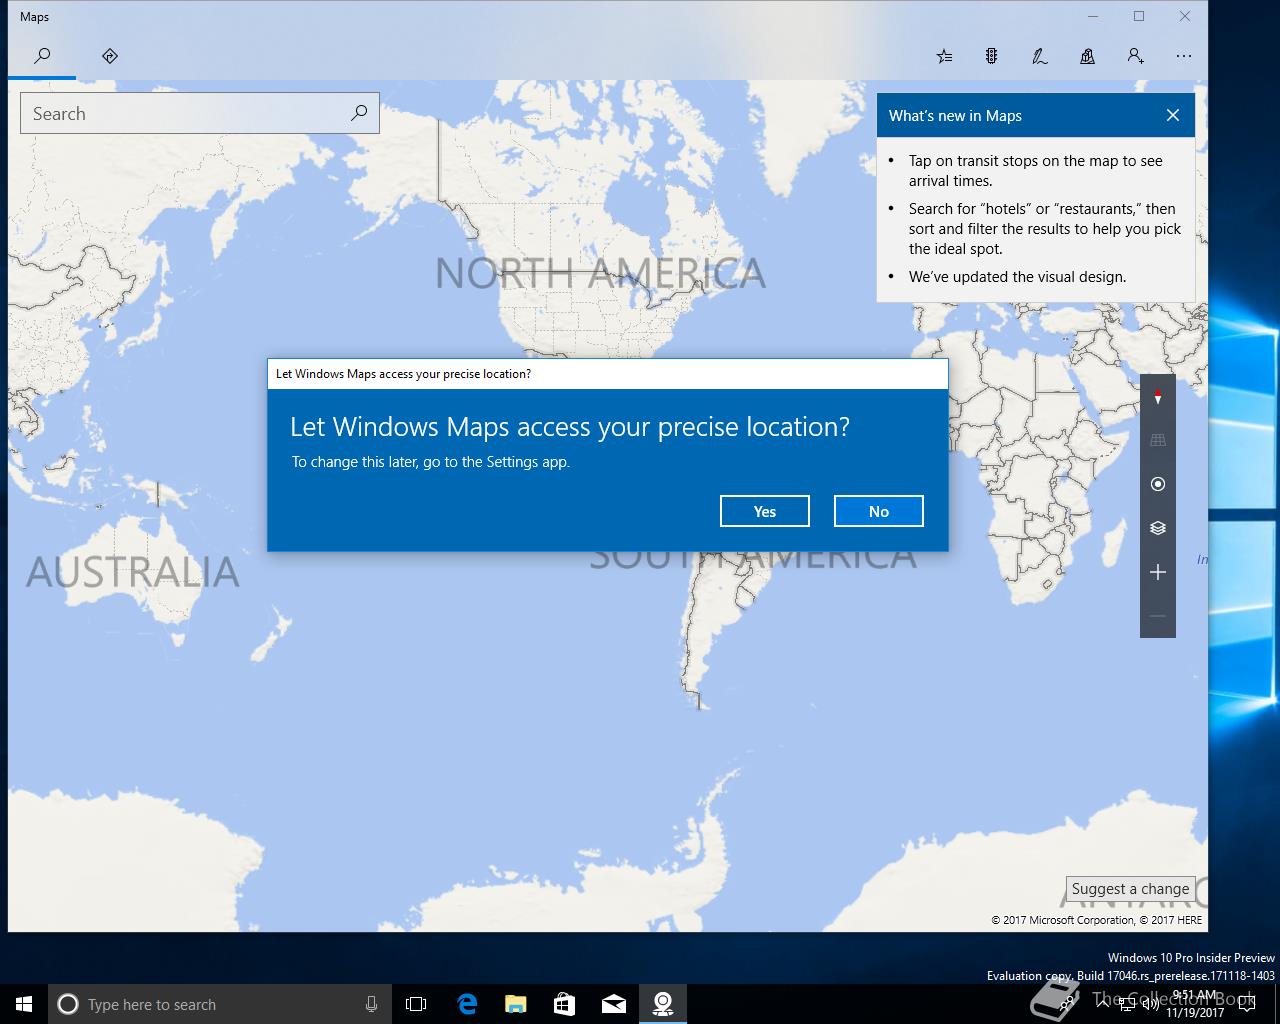The width and height of the screenshot is (1280, 1024).
Task: Click Yes to allow precise location
Action: coord(765,511)
